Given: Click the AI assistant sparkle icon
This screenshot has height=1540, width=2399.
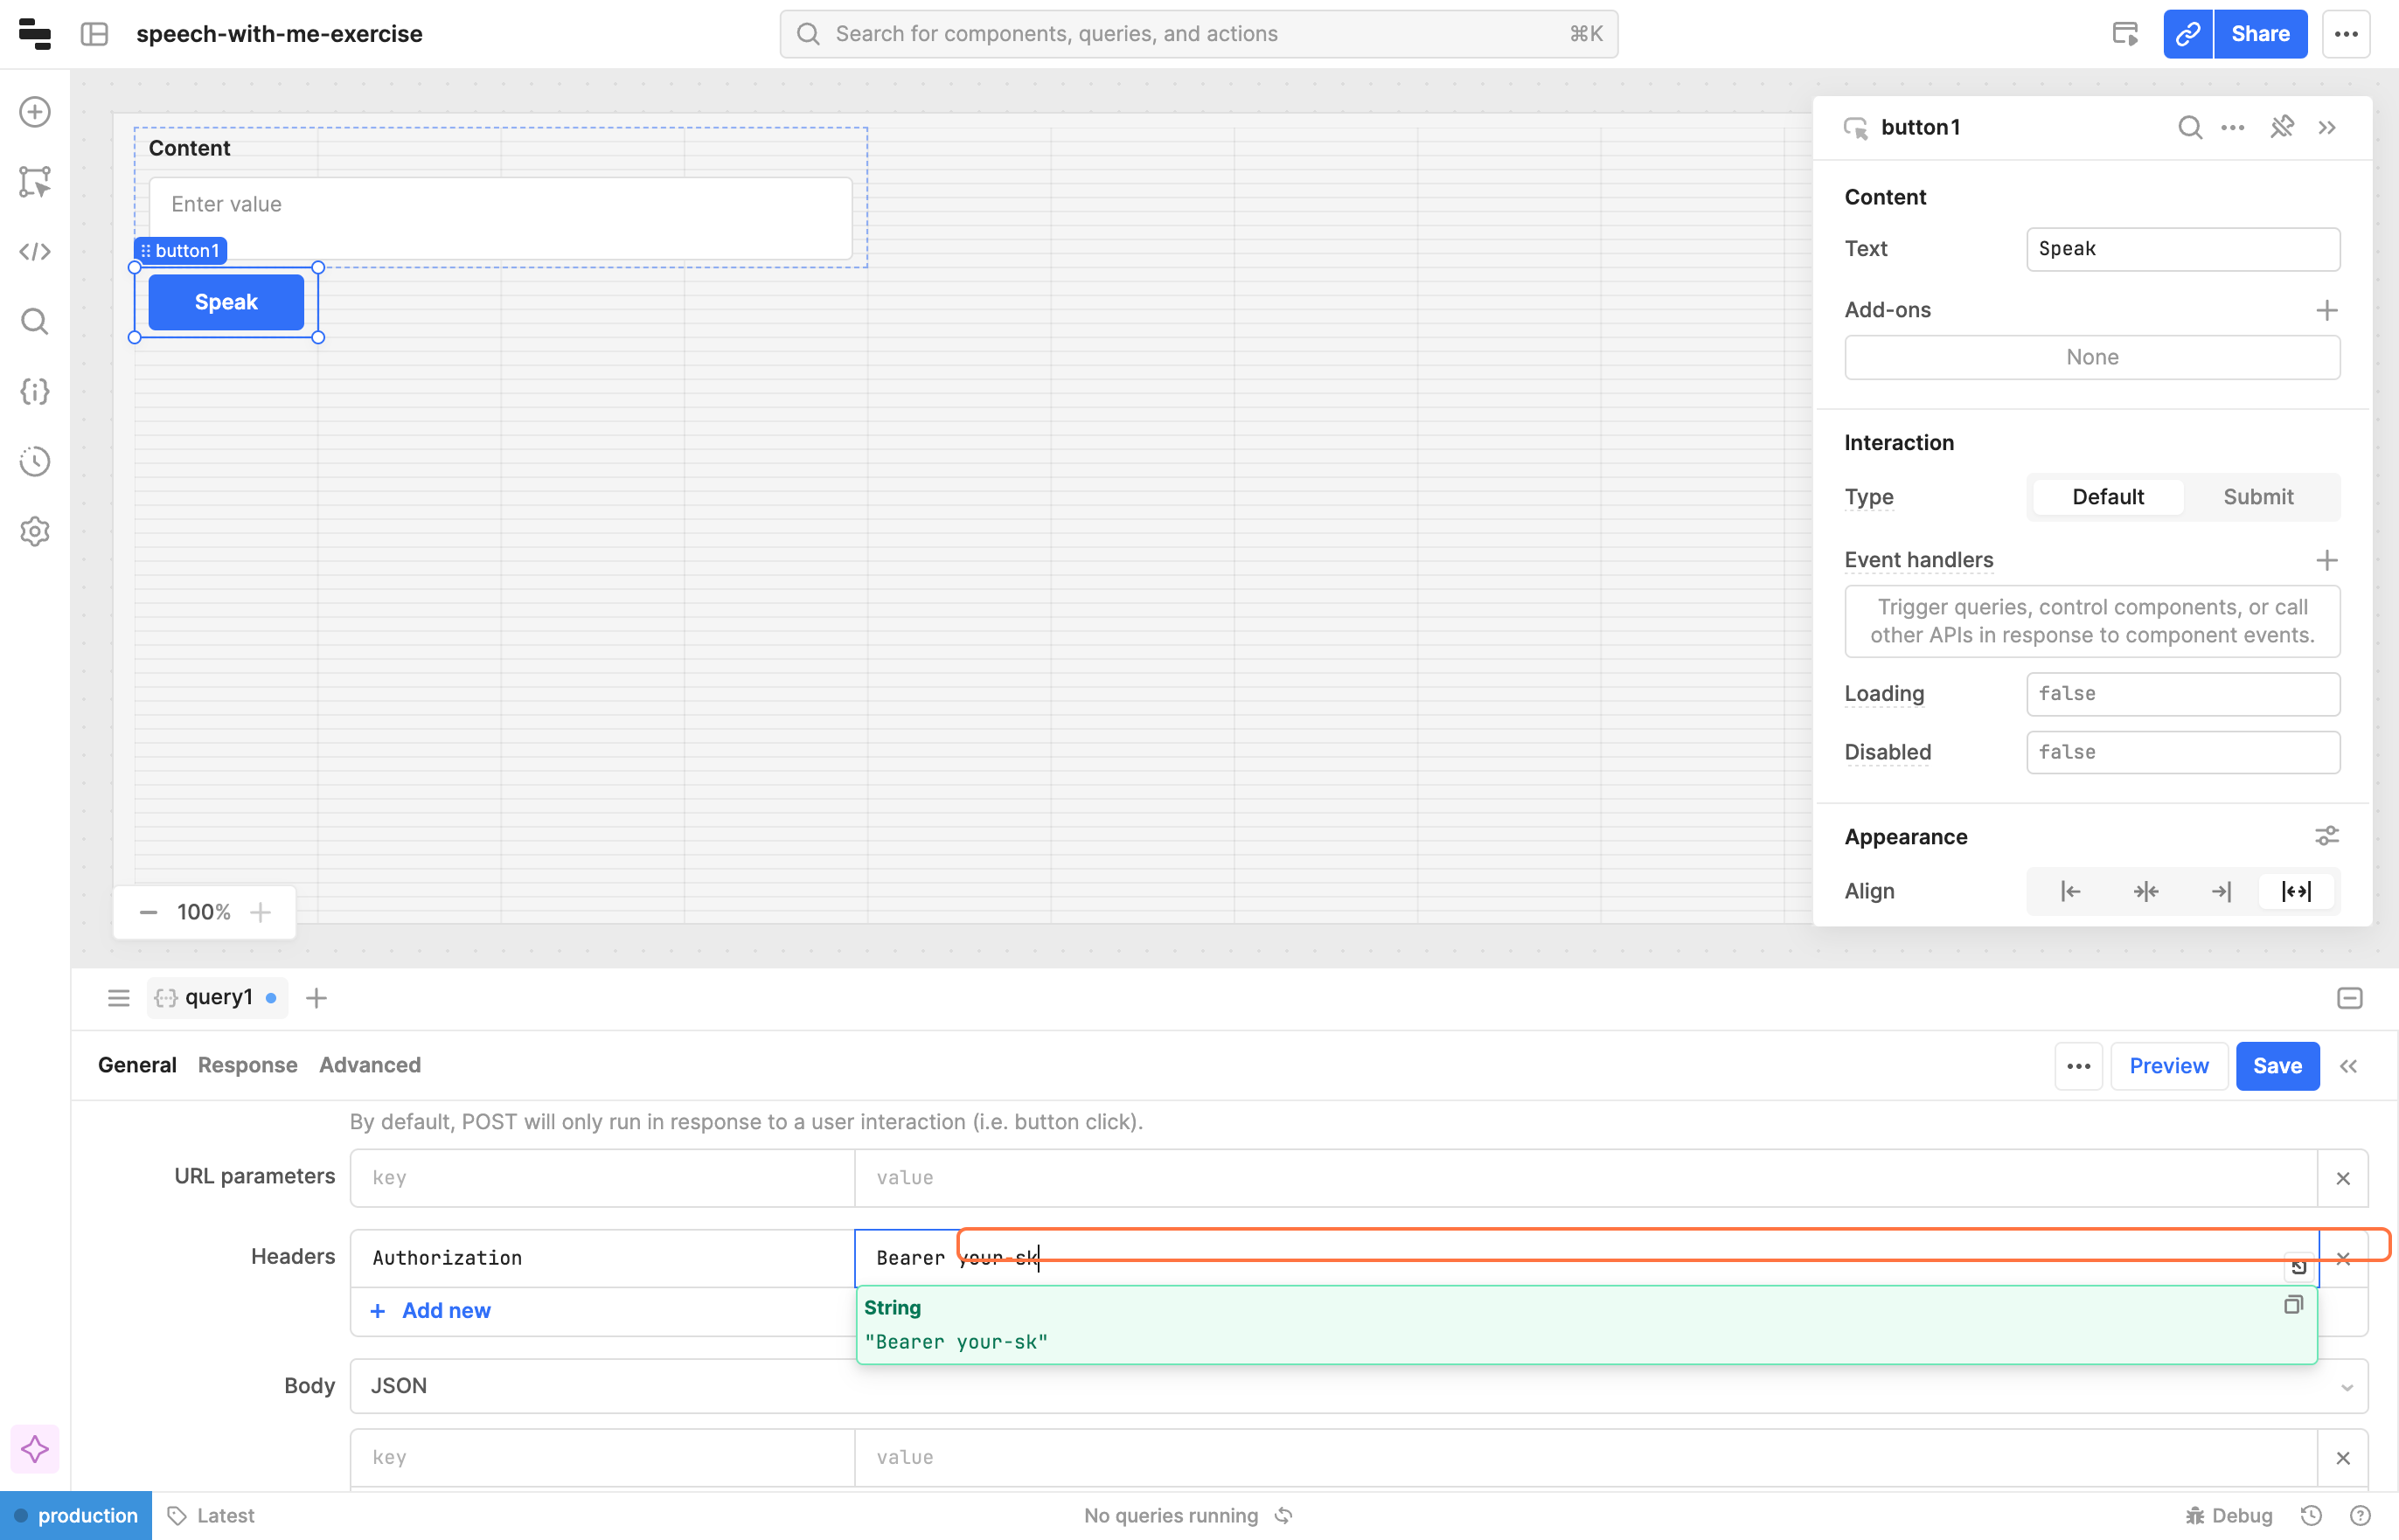Looking at the screenshot, I should (x=35, y=1449).
